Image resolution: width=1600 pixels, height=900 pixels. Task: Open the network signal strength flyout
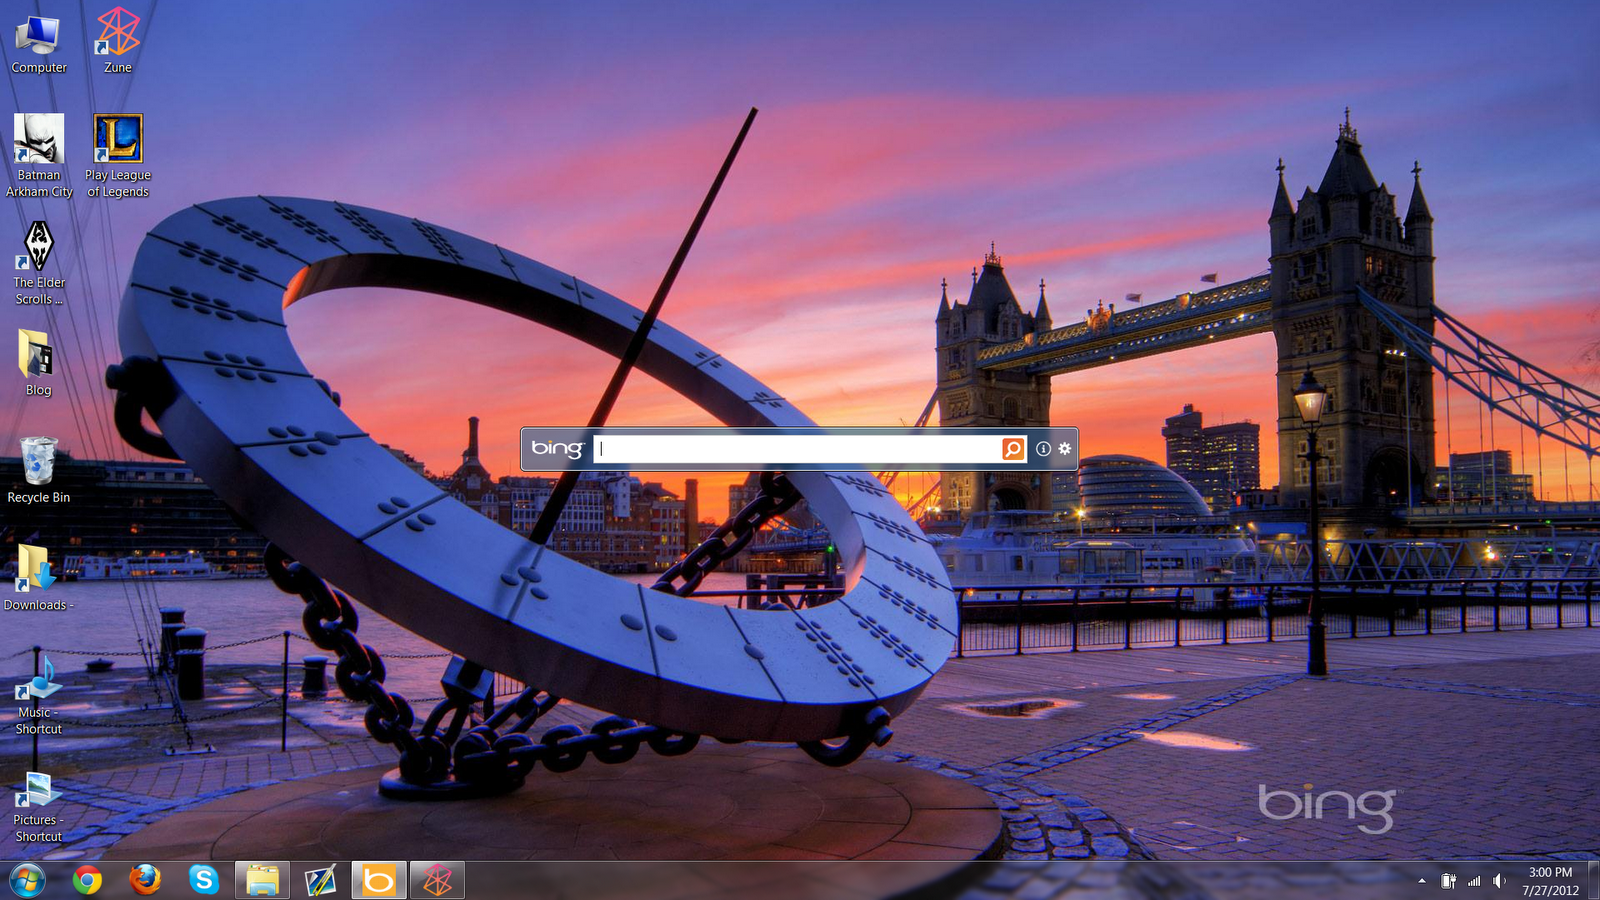pos(1474,881)
